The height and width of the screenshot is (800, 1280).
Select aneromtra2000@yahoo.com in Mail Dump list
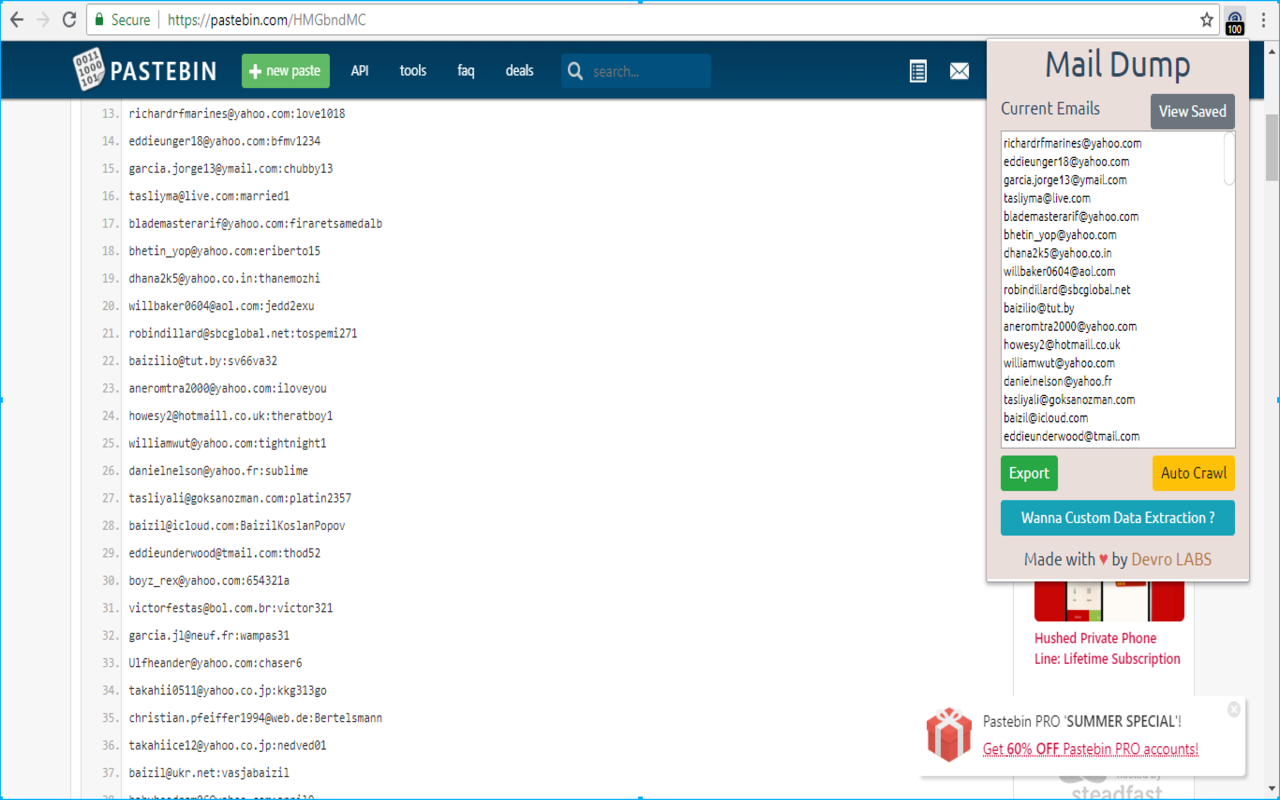[x=1070, y=326]
